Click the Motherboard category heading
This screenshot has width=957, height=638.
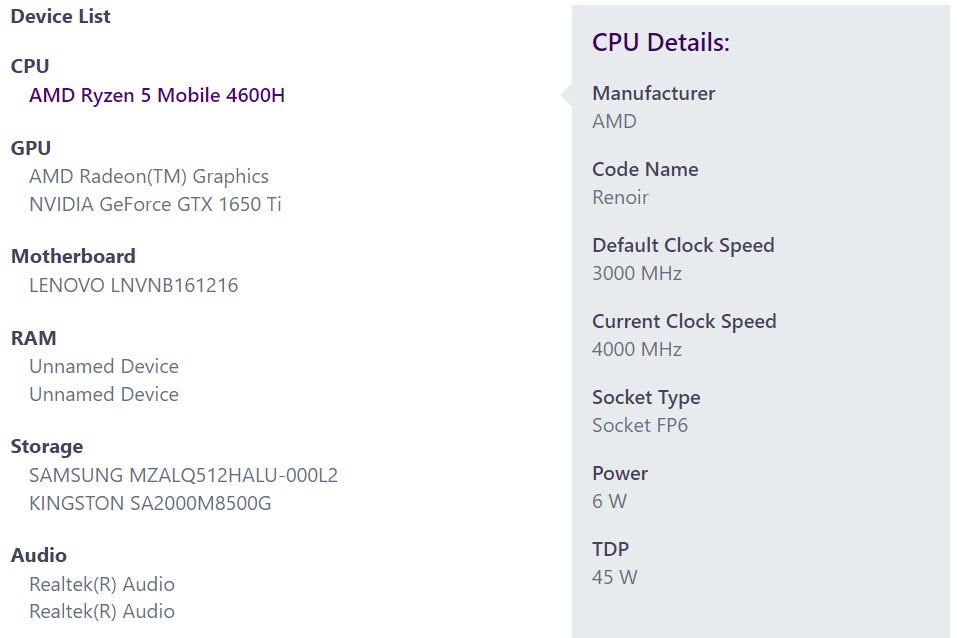73,256
